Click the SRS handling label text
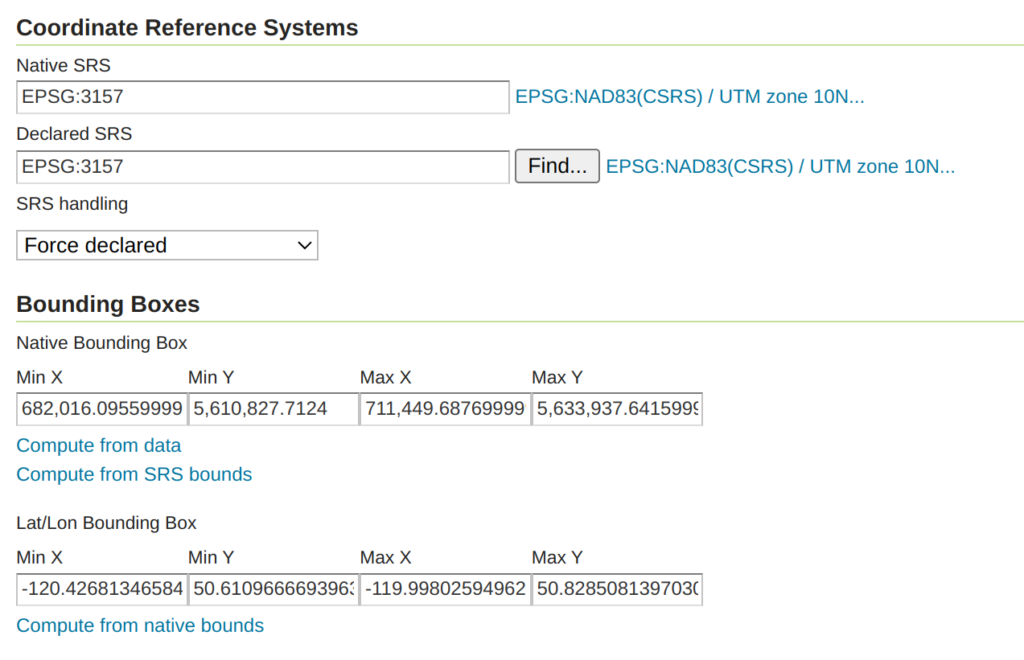This screenshot has height=660, width=1024. [72, 204]
